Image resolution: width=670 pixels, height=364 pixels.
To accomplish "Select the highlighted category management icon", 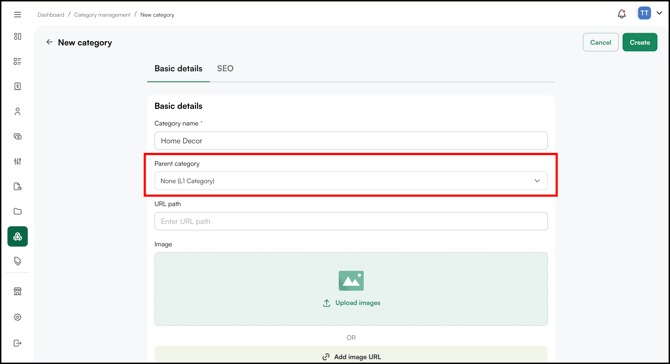I will point(18,236).
